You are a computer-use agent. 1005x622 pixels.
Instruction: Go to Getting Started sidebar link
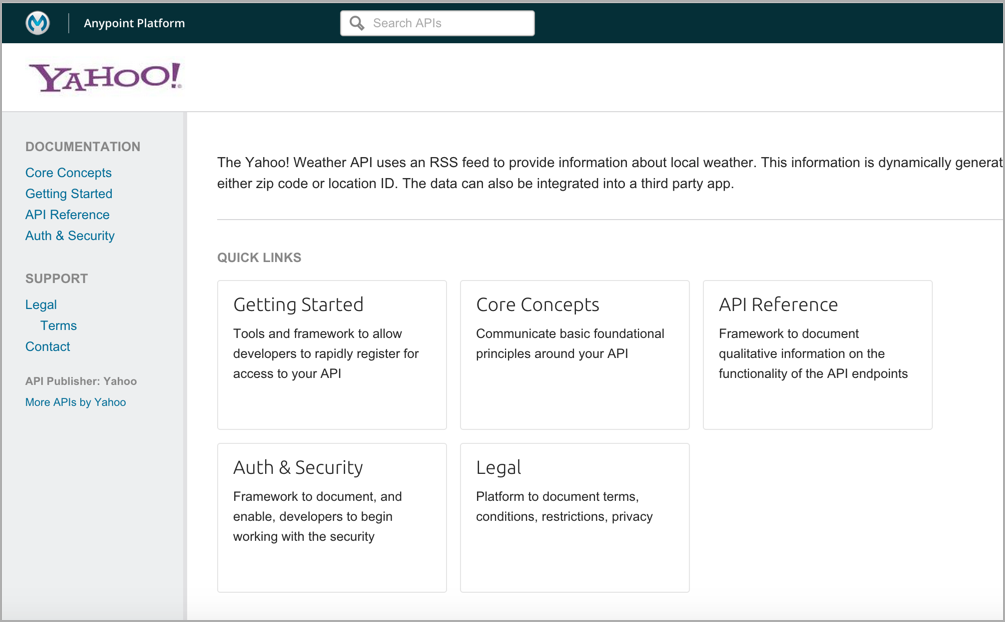point(69,194)
